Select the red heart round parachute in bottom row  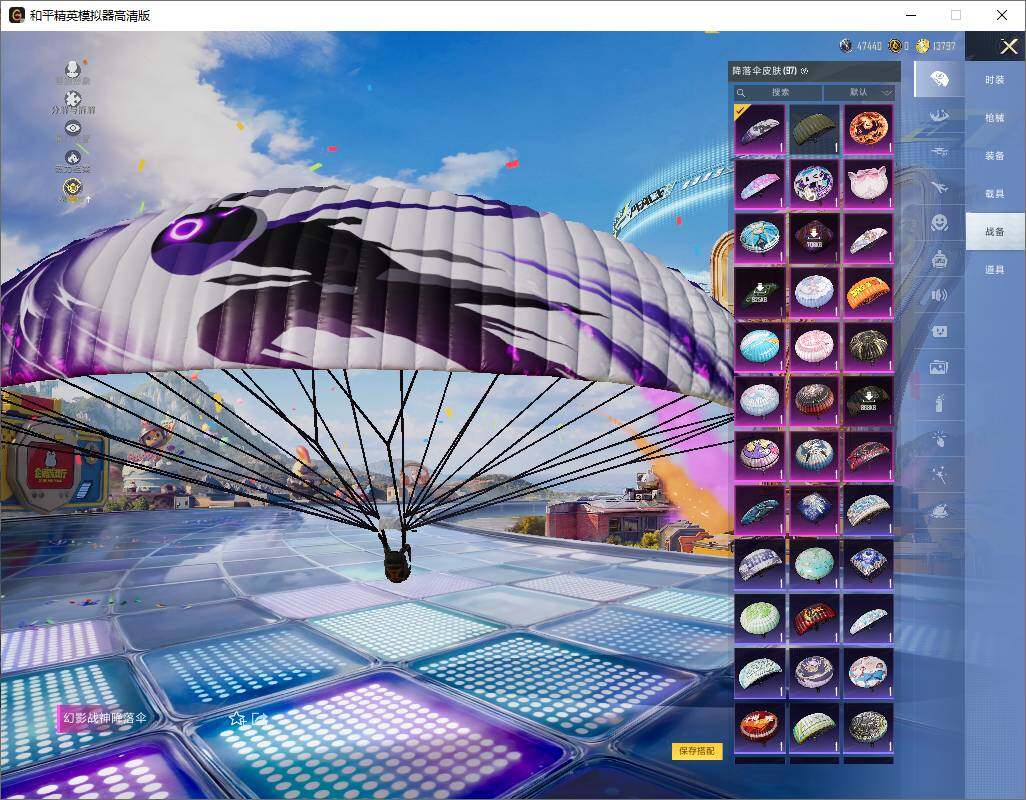tap(760, 726)
